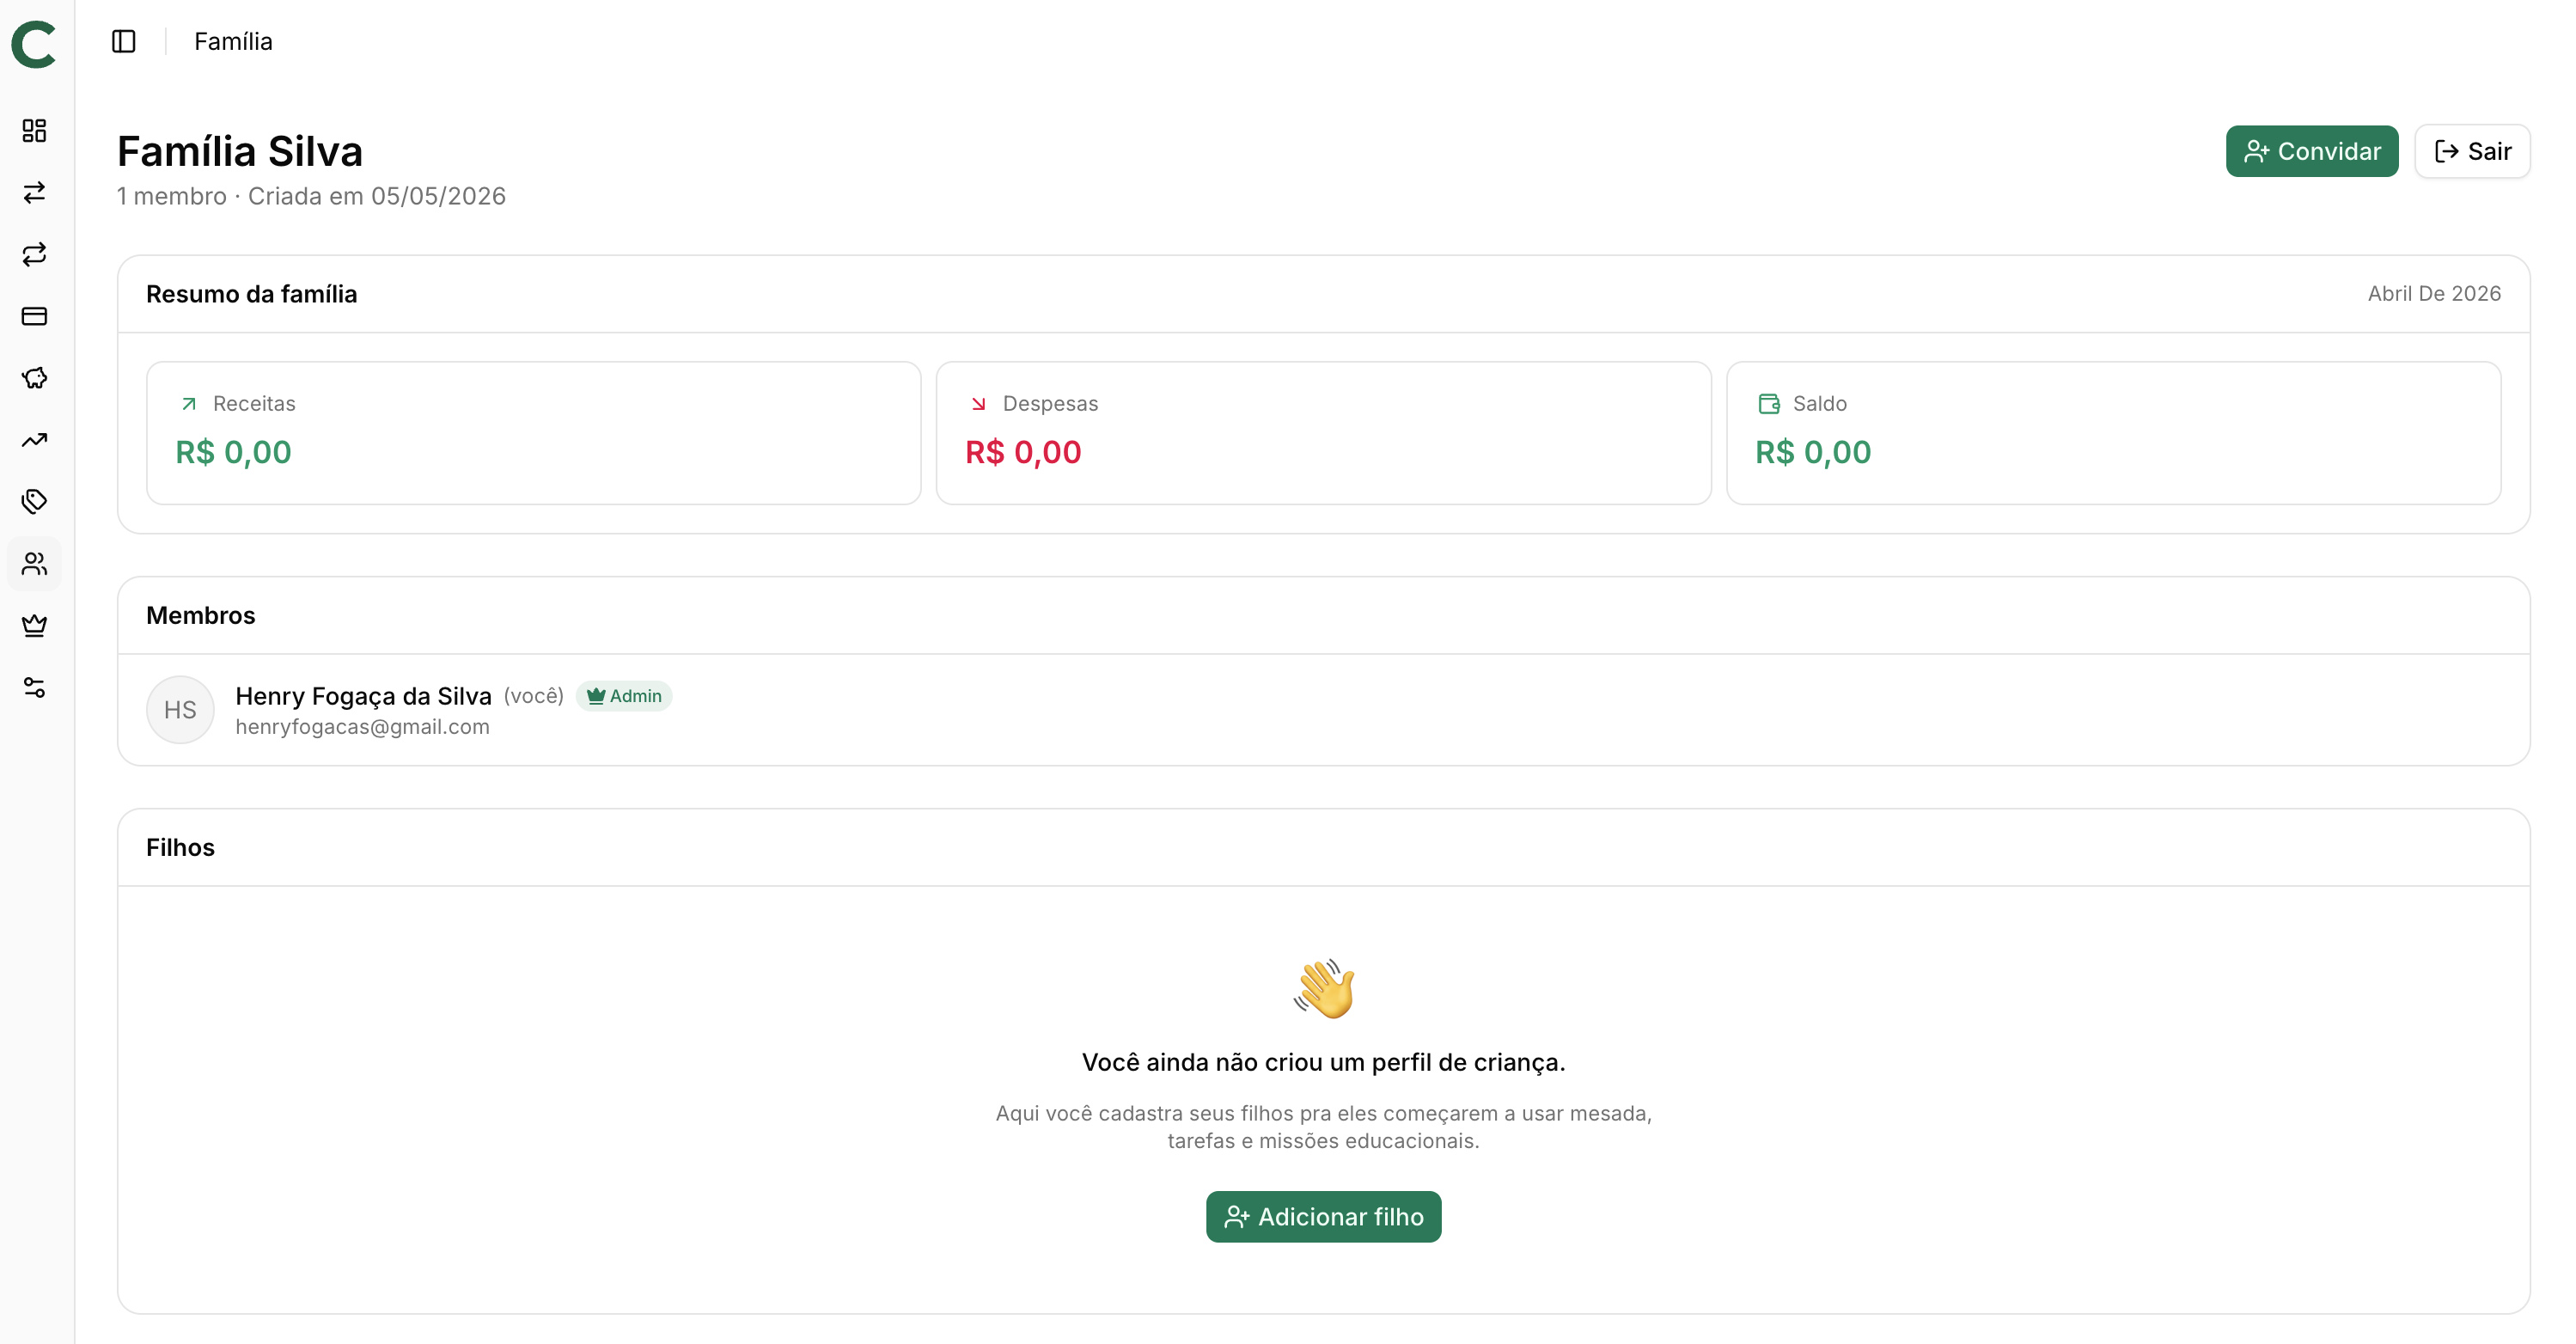The width and height of the screenshot is (2576, 1344).
Task: Open the crown premium icon in sidebar
Action: [x=35, y=626]
